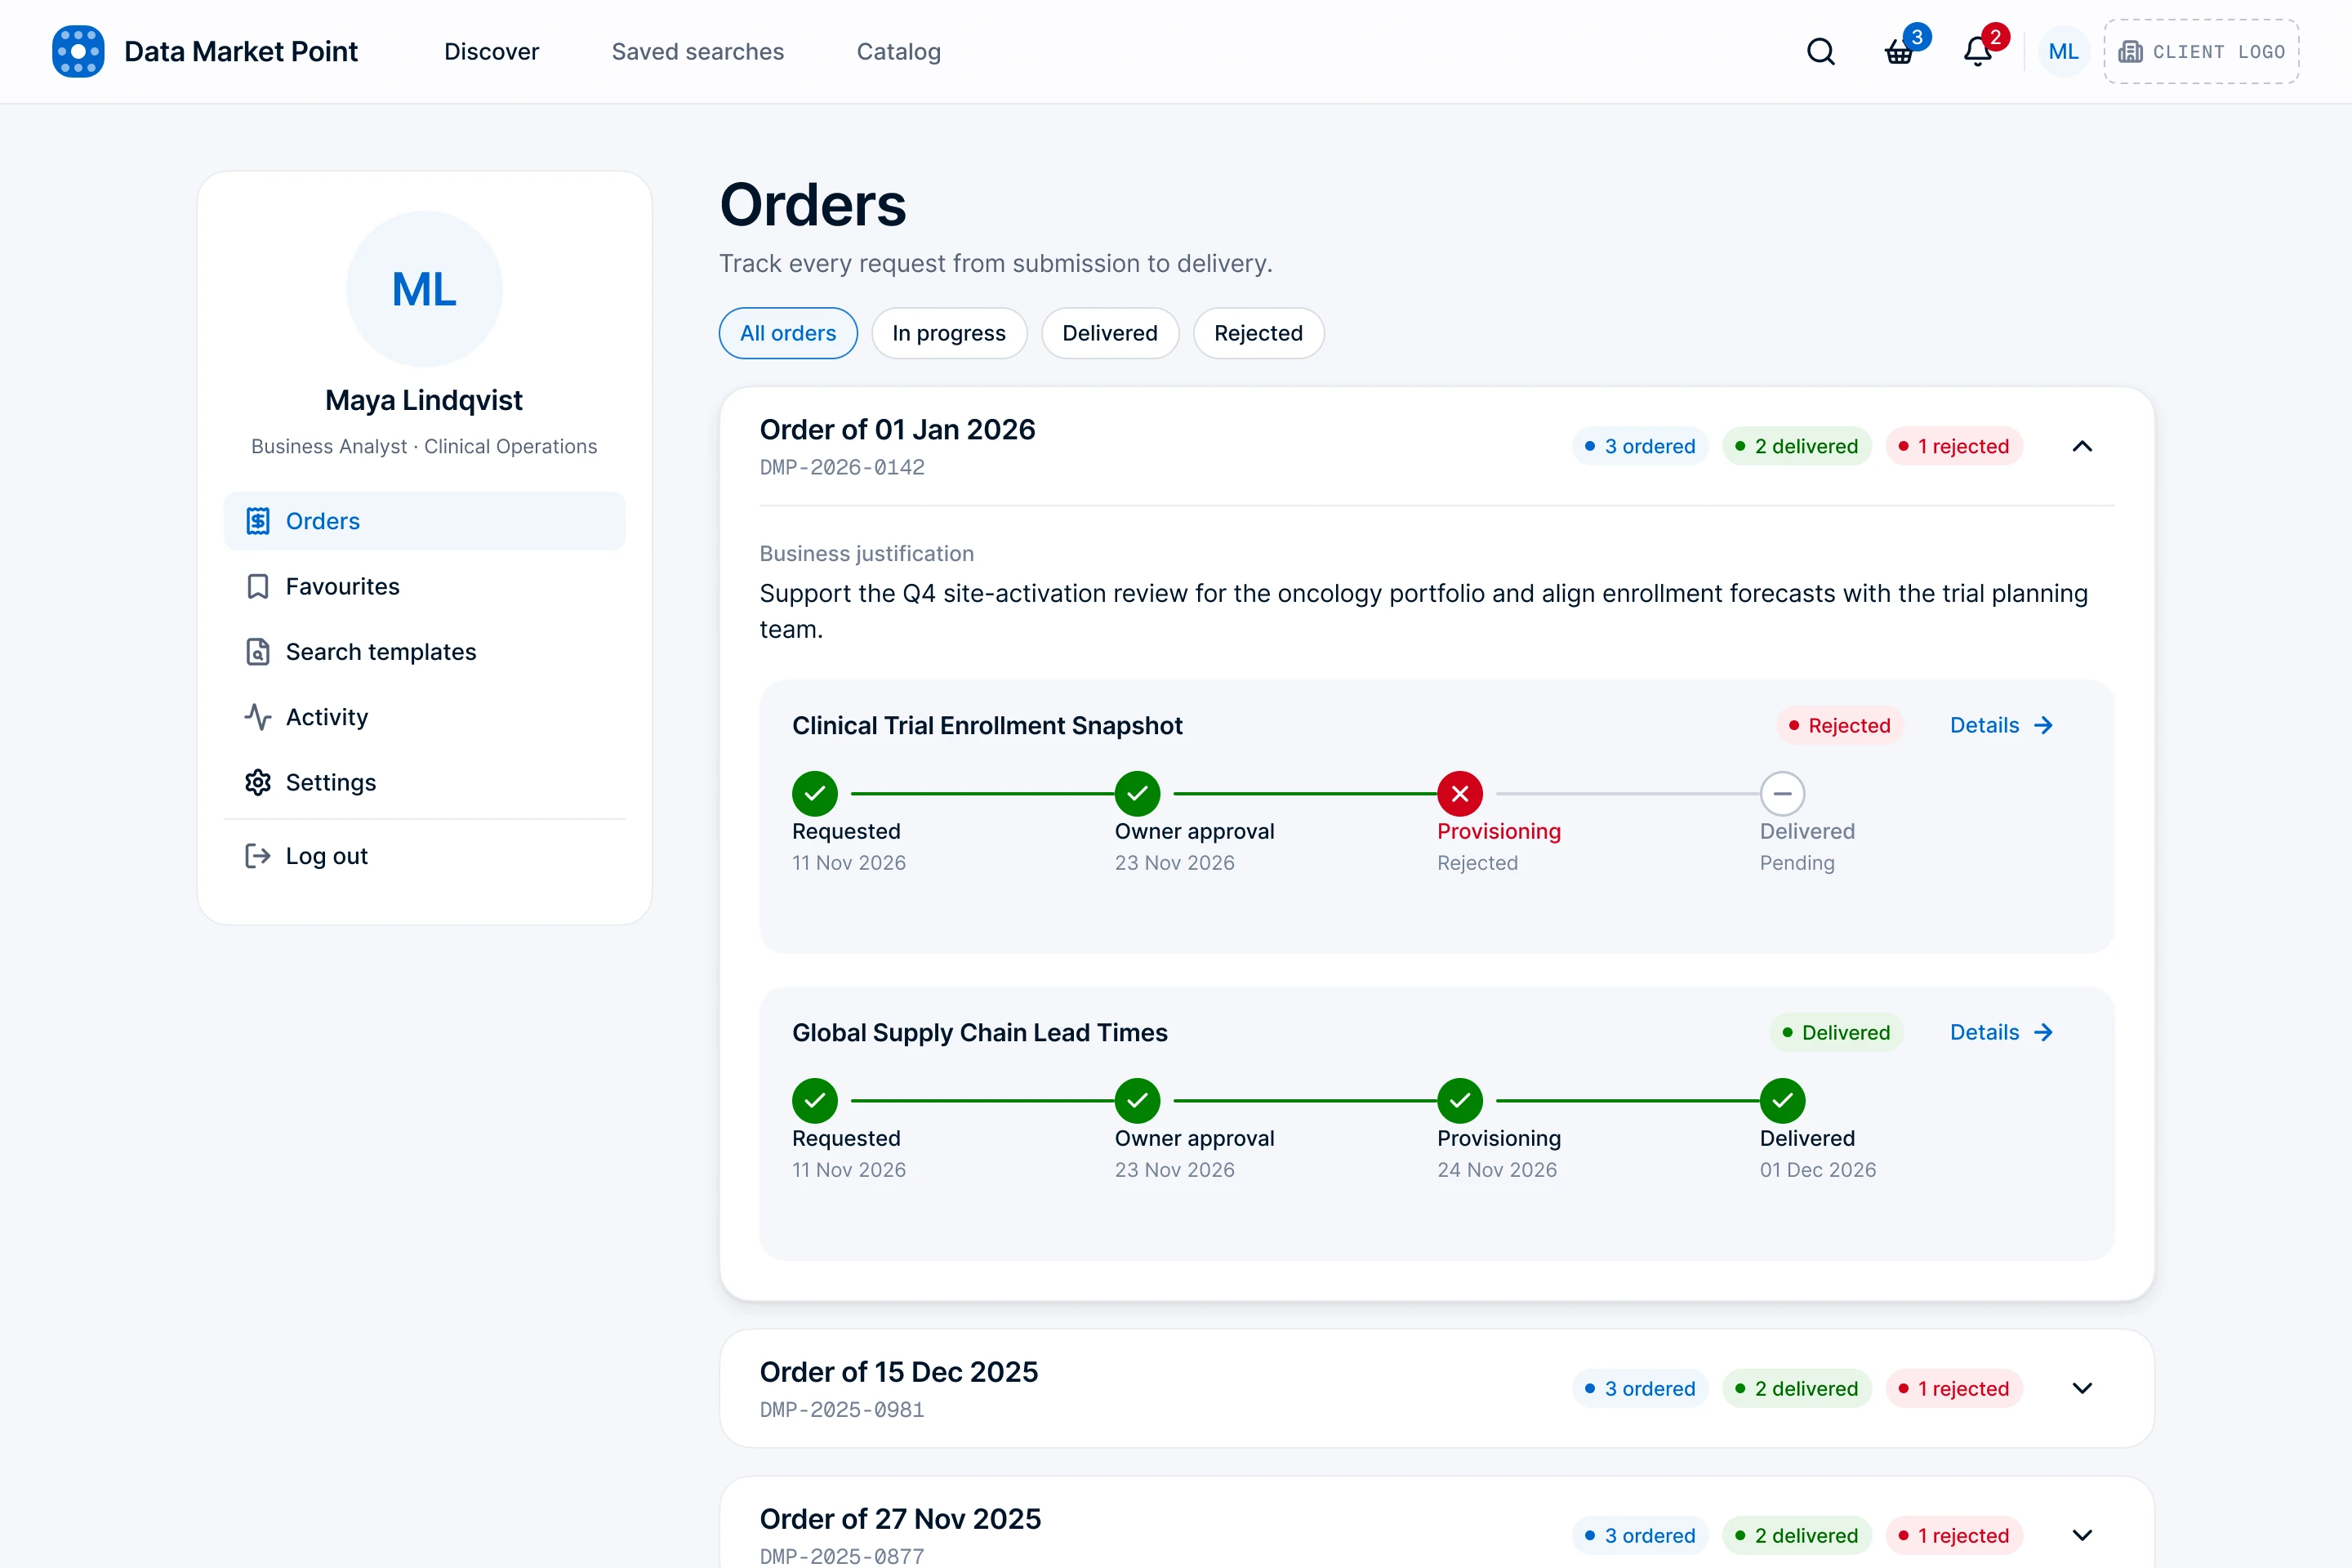Collapse the Order of 01 Jan 2026
Image resolution: width=2352 pixels, height=1568 pixels.
(2082, 446)
